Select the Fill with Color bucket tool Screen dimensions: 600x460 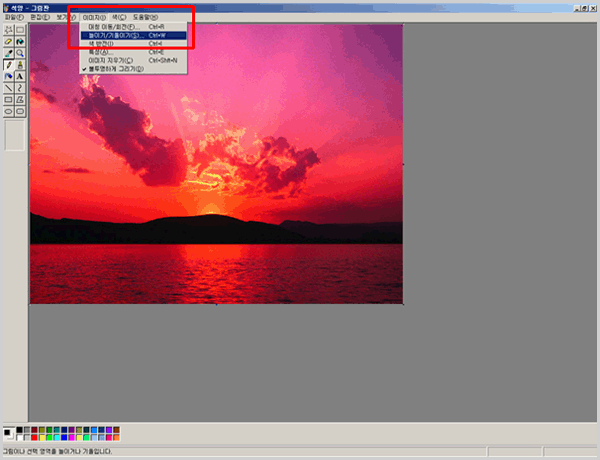tap(20, 41)
